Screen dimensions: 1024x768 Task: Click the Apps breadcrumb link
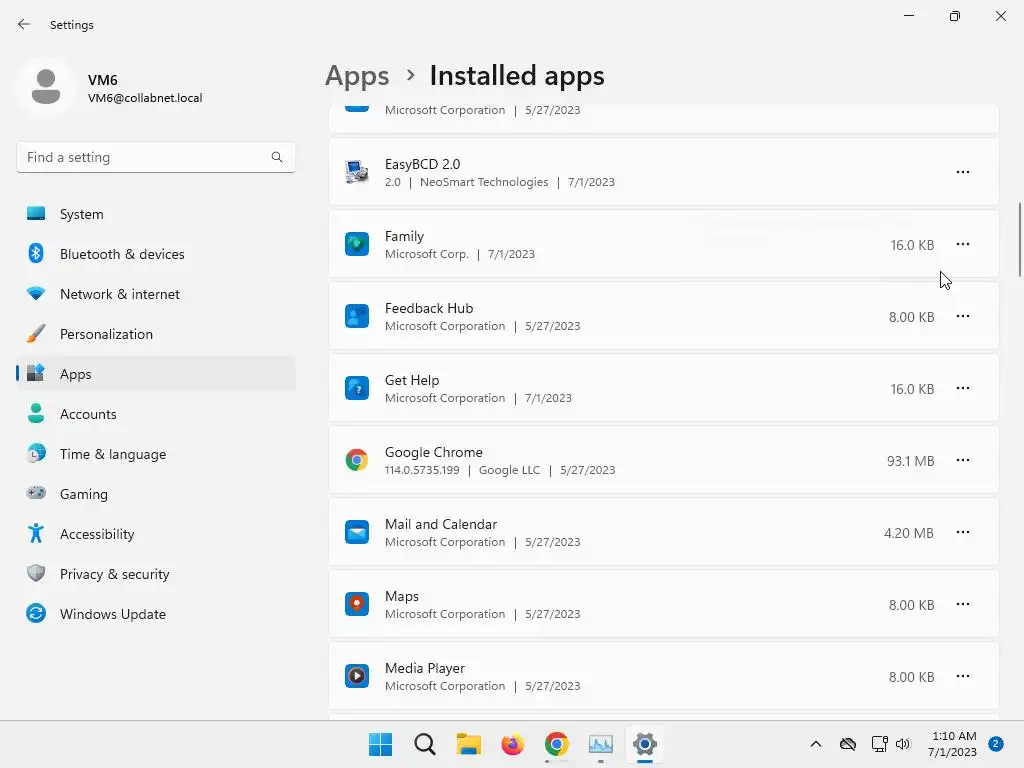point(357,76)
